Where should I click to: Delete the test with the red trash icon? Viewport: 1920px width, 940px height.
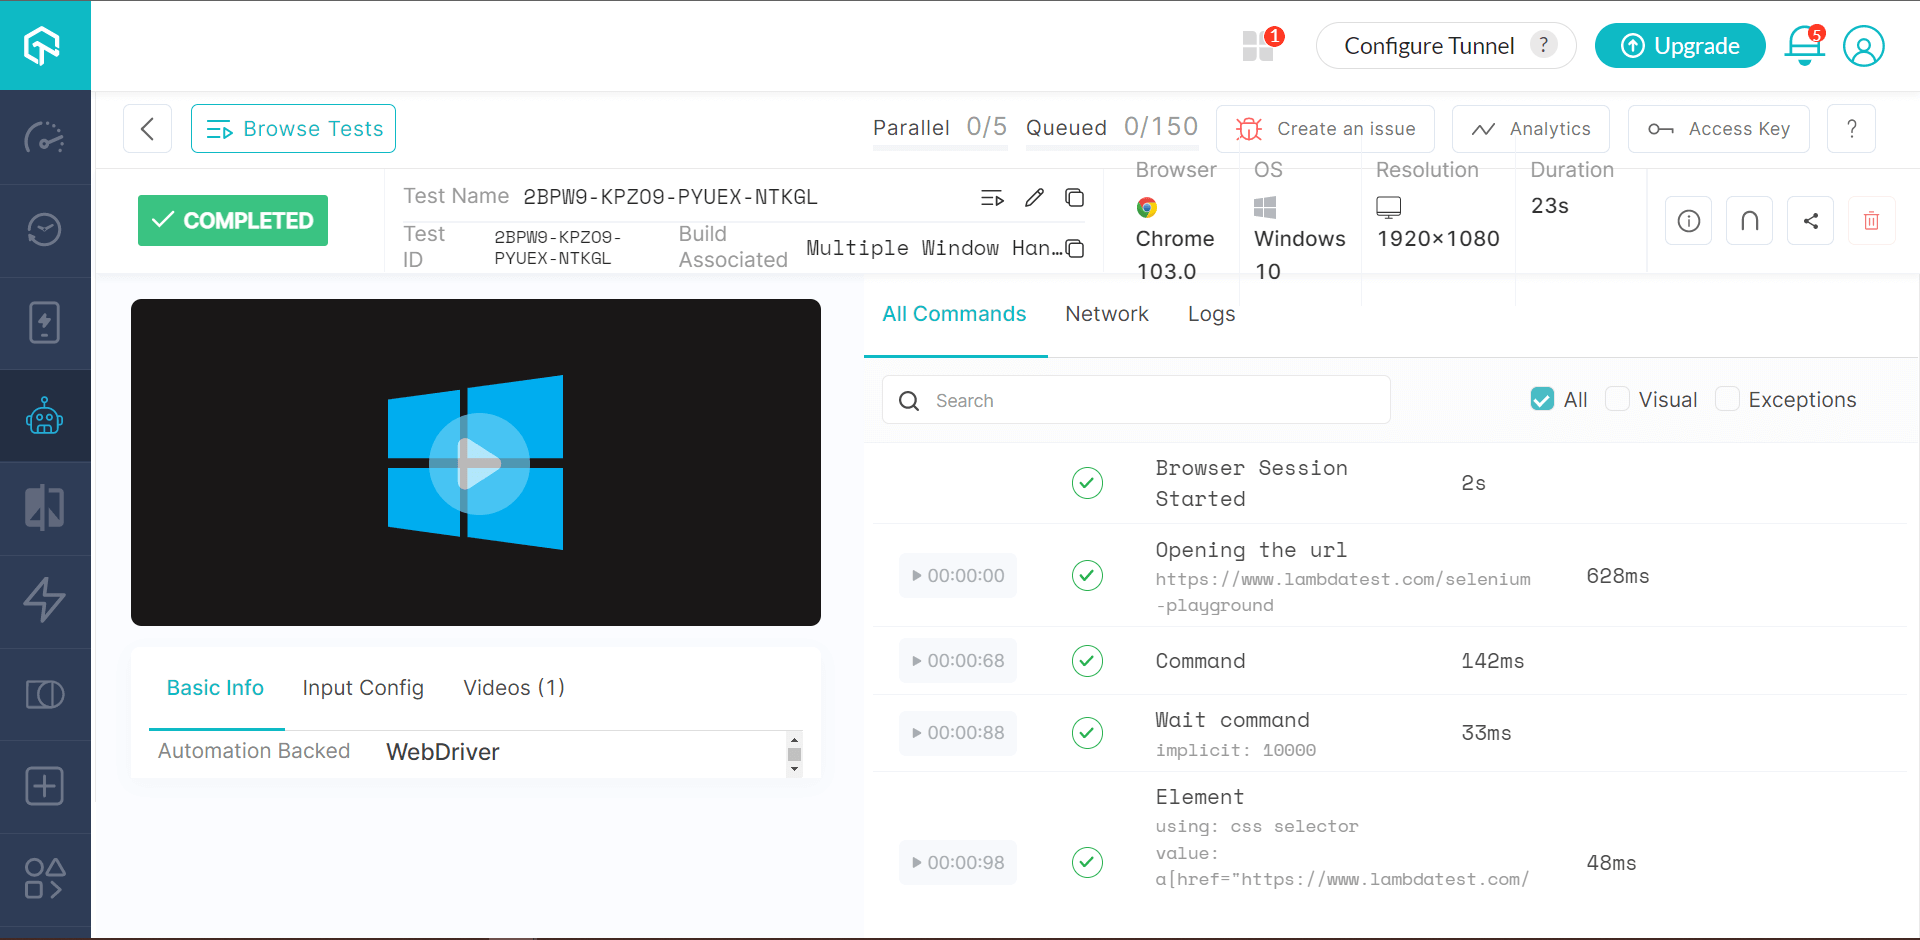tap(1873, 220)
